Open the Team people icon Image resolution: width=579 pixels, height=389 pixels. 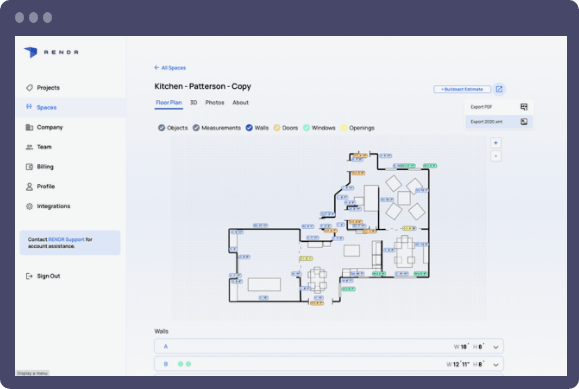[x=29, y=147]
